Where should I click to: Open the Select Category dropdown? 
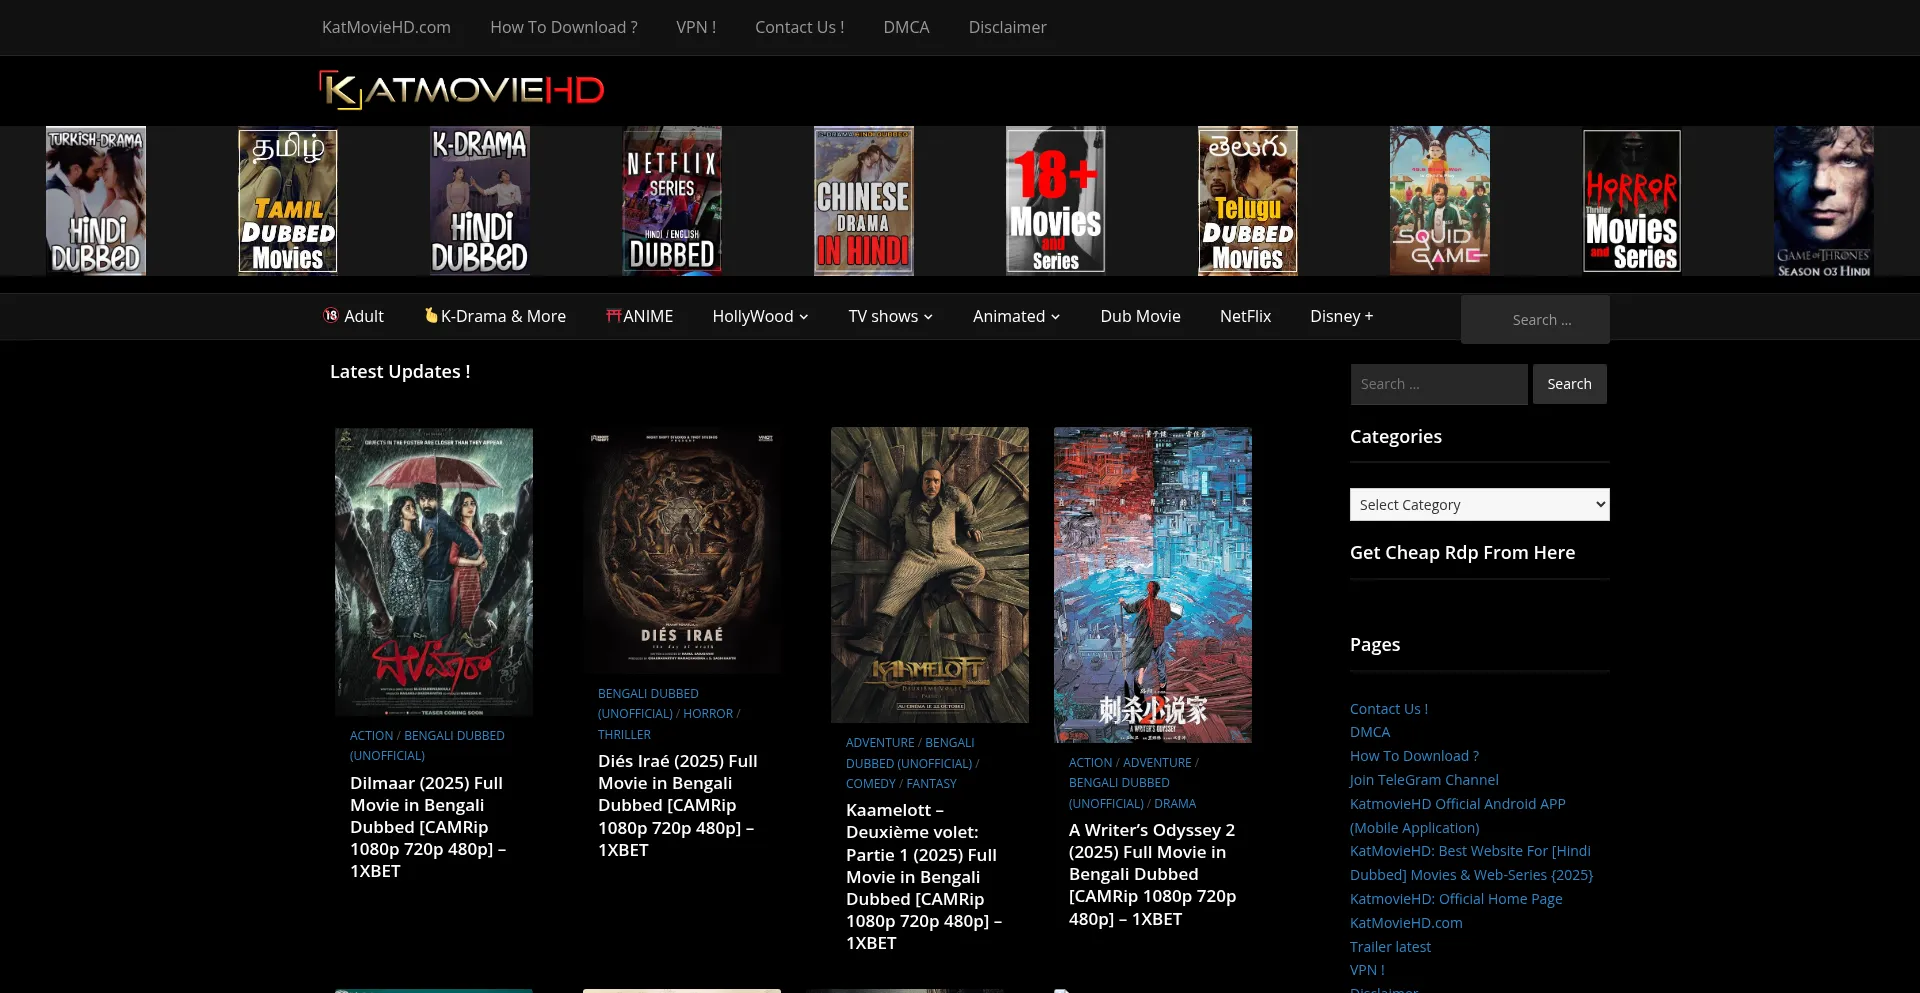pos(1479,505)
